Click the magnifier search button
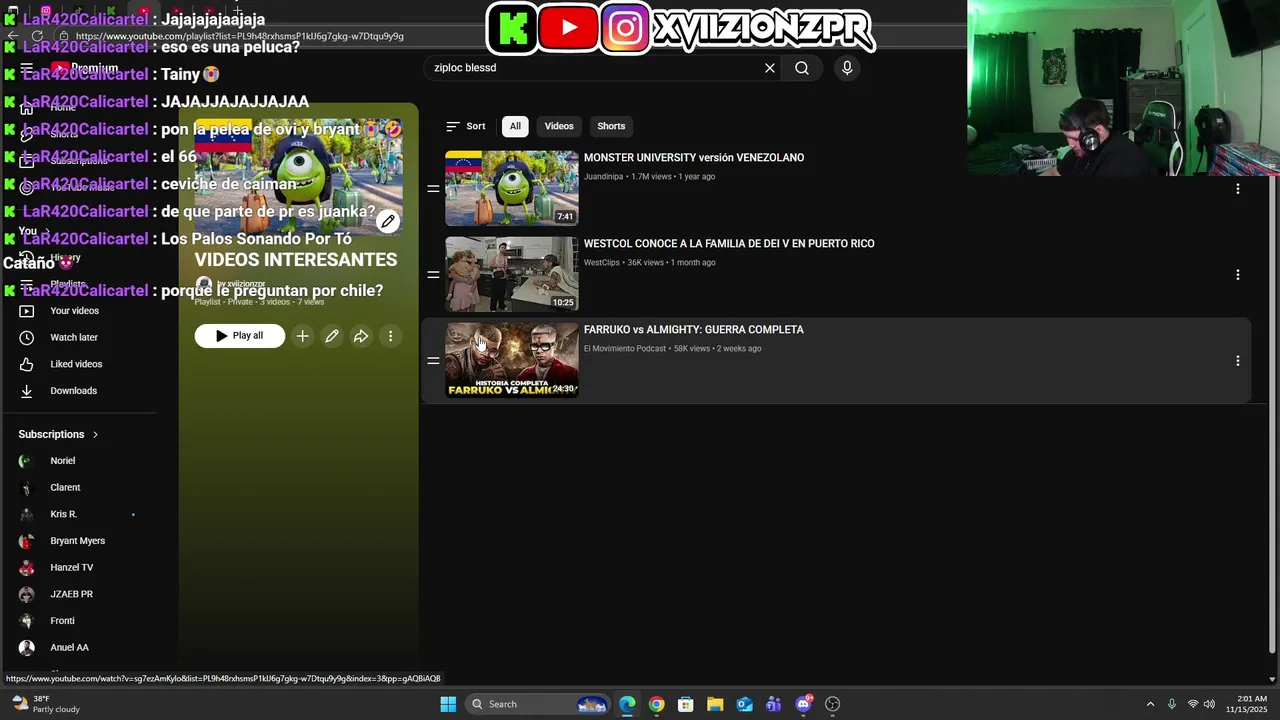 tap(802, 68)
